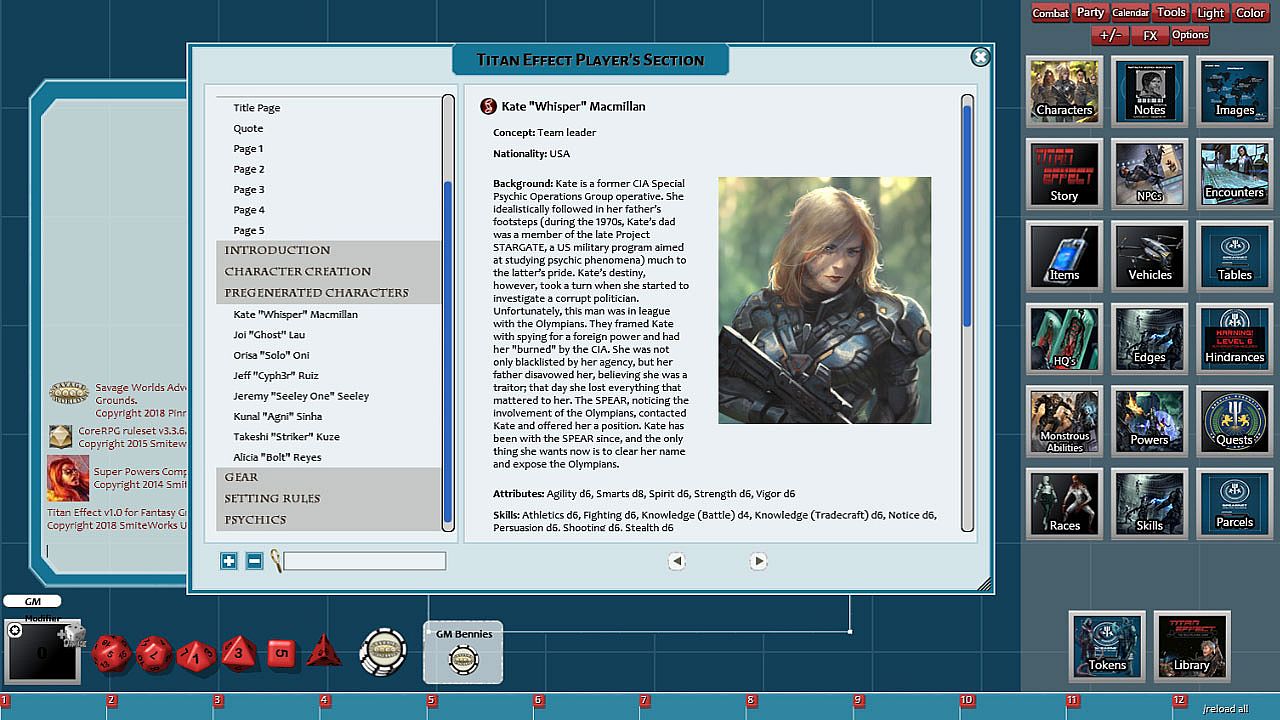The image size is (1280, 720).
Task: Open the Tools button
Action: (1171, 13)
